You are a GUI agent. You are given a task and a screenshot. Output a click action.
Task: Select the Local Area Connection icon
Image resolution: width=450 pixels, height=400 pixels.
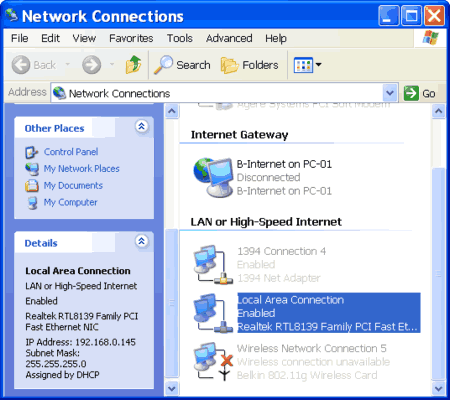point(213,313)
